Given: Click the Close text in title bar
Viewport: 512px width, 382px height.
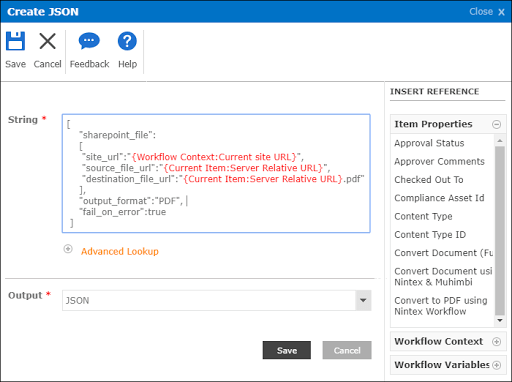Looking at the screenshot, I should click(x=481, y=12).
